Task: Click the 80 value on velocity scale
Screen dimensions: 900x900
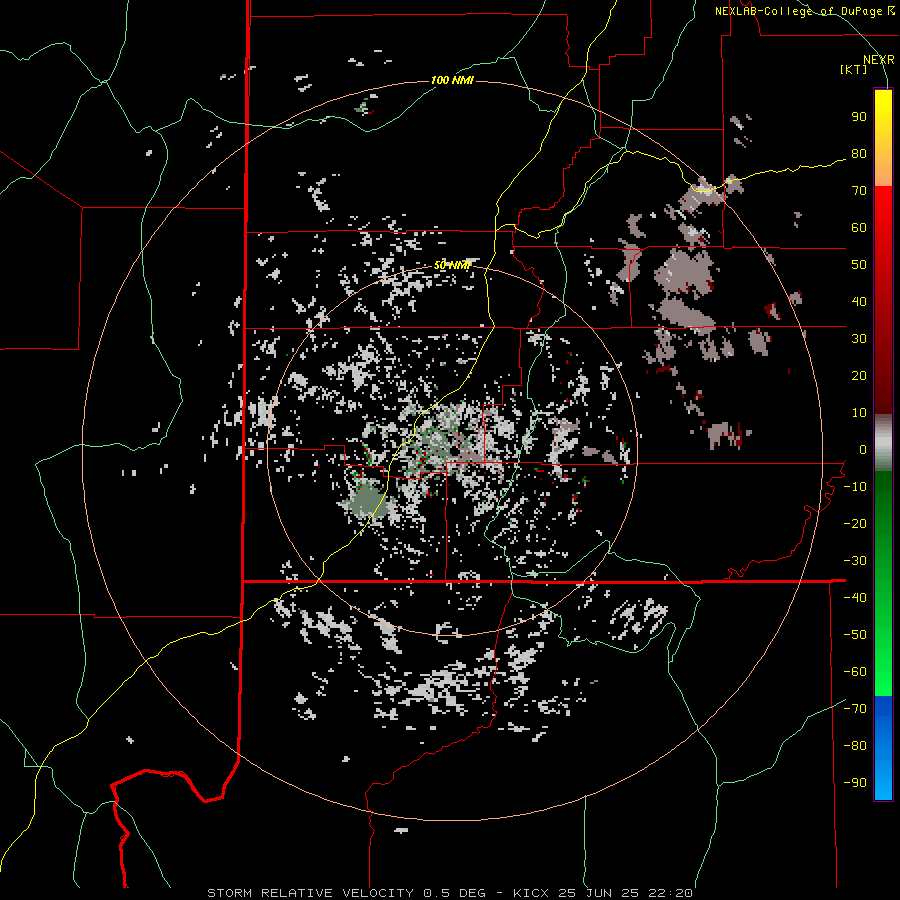Action: [859, 154]
